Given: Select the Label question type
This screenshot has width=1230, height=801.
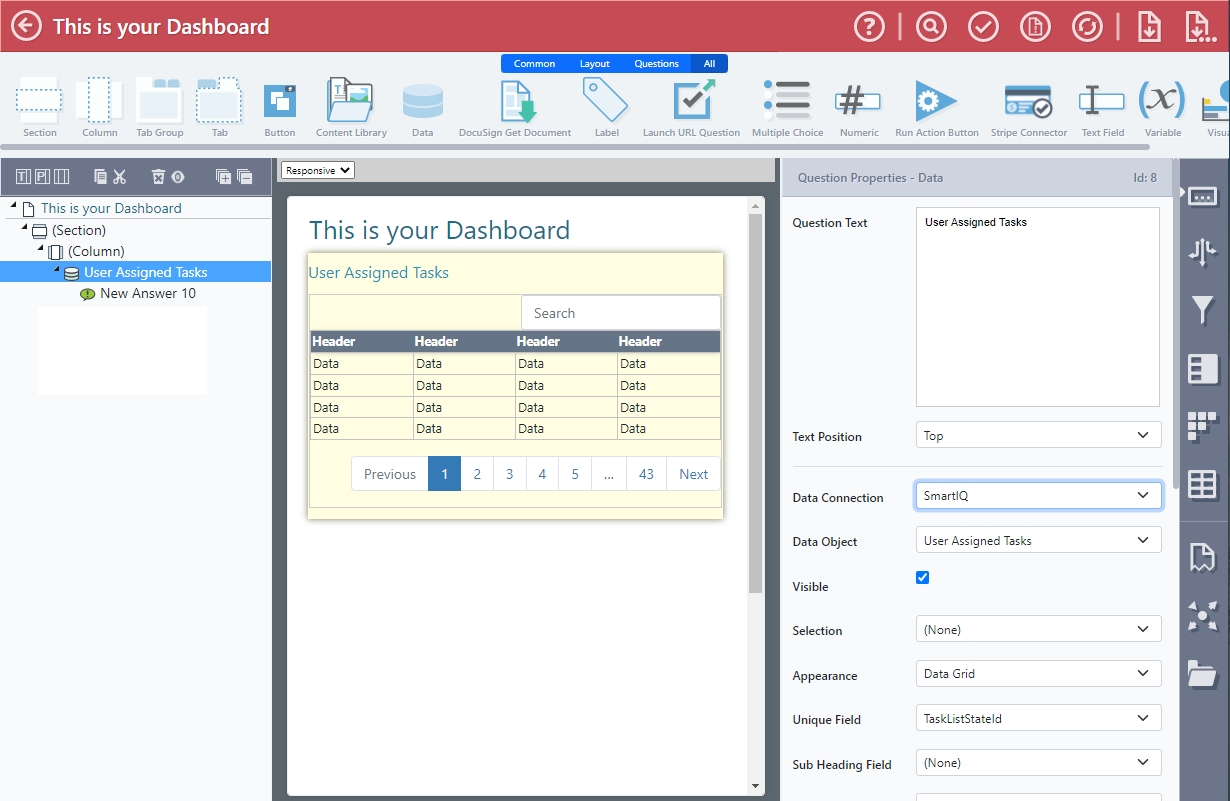Looking at the screenshot, I should 606,107.
